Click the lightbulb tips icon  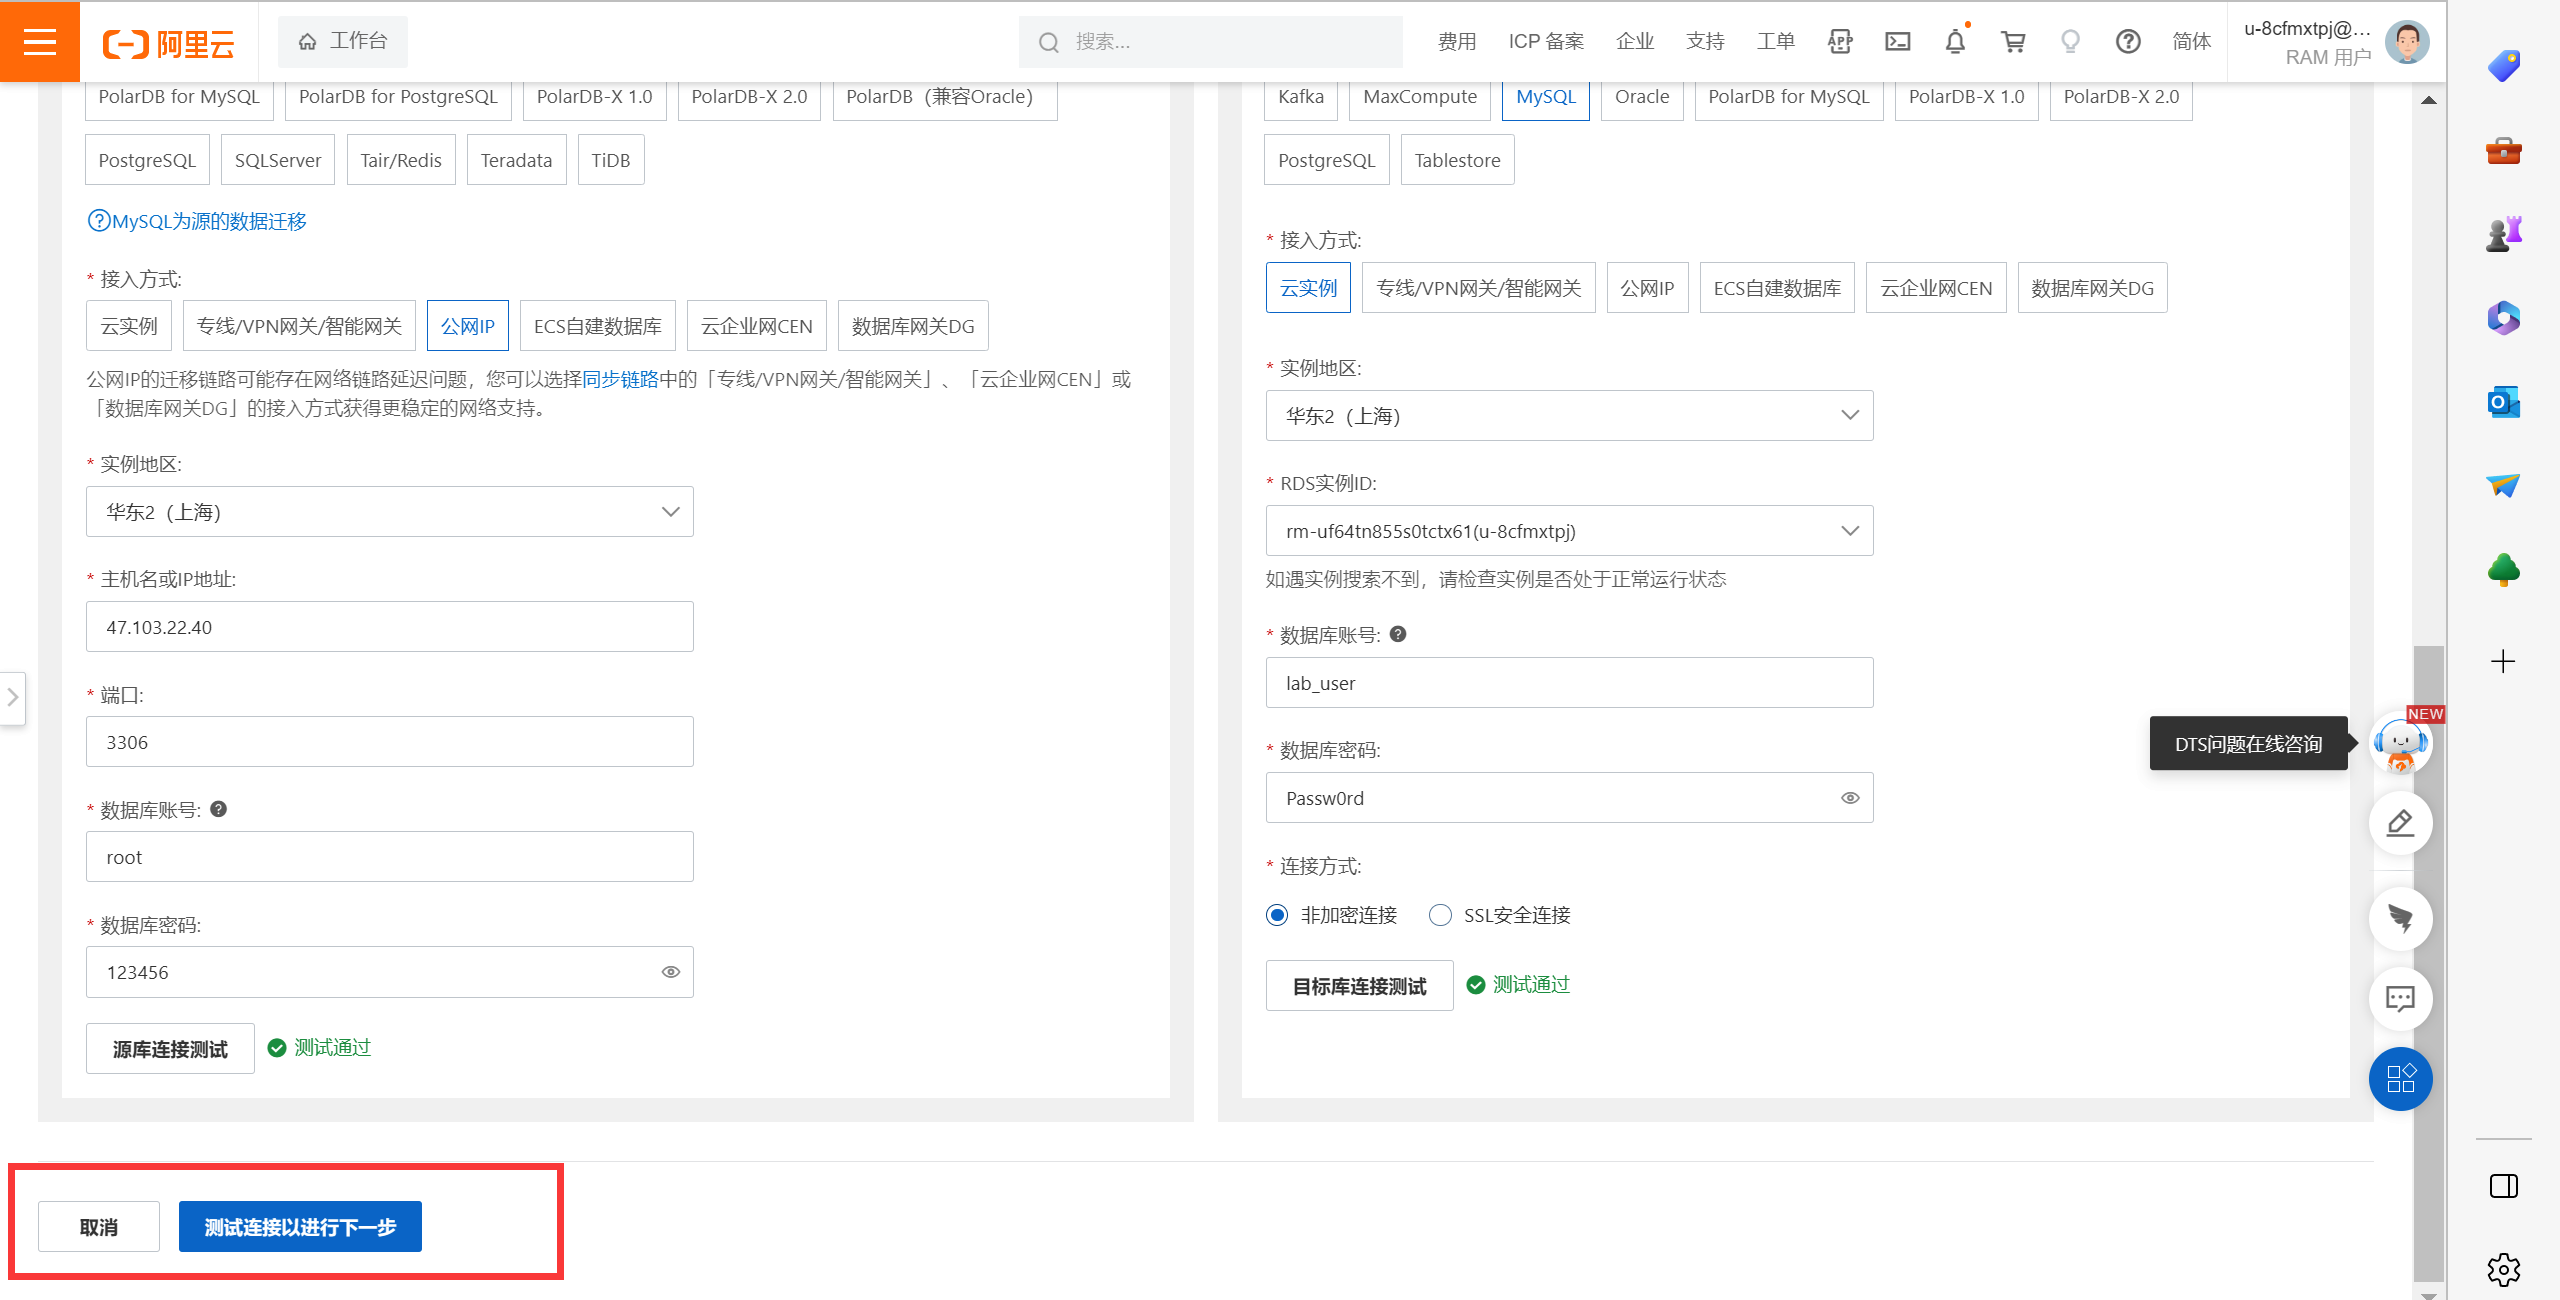2070,41
